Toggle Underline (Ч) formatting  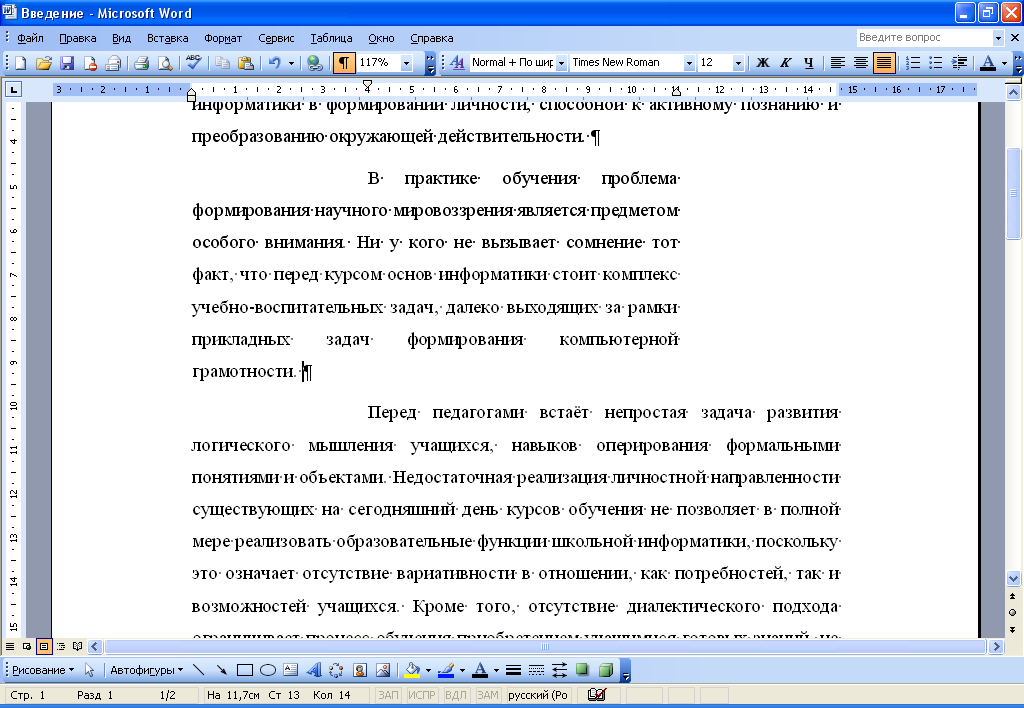coord(808,63)
